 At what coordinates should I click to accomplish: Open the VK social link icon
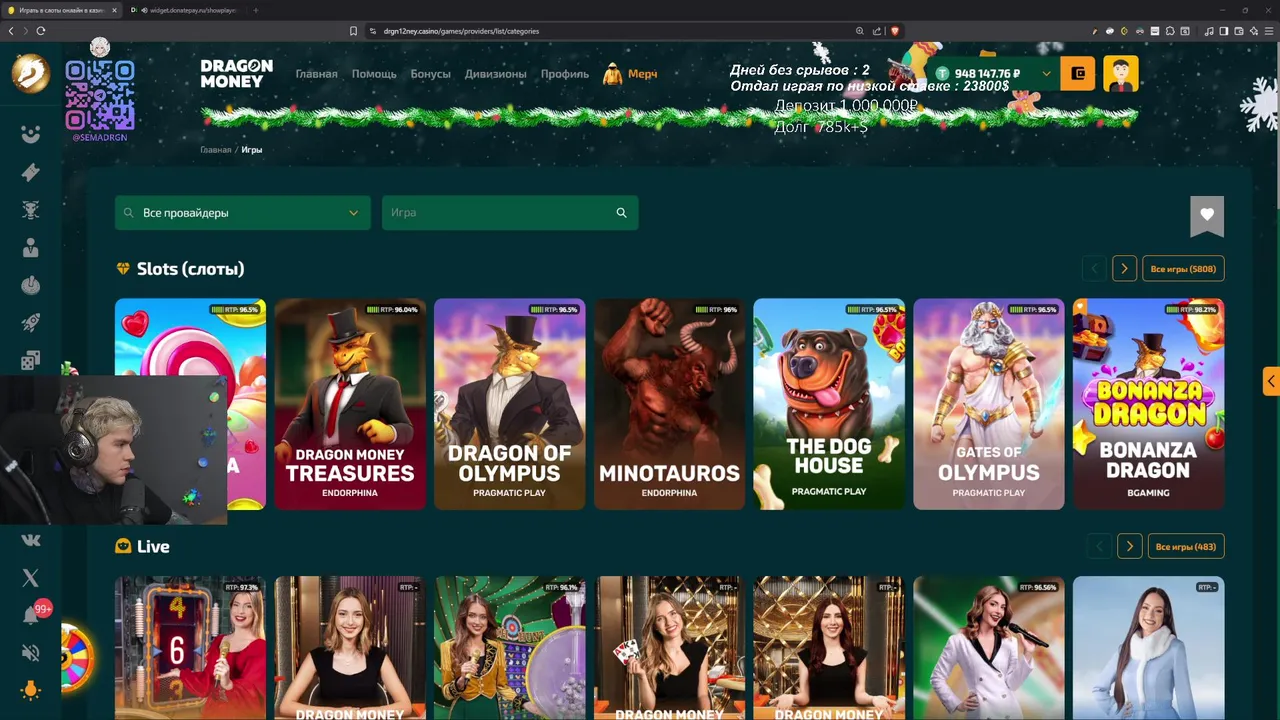(31, 540)
